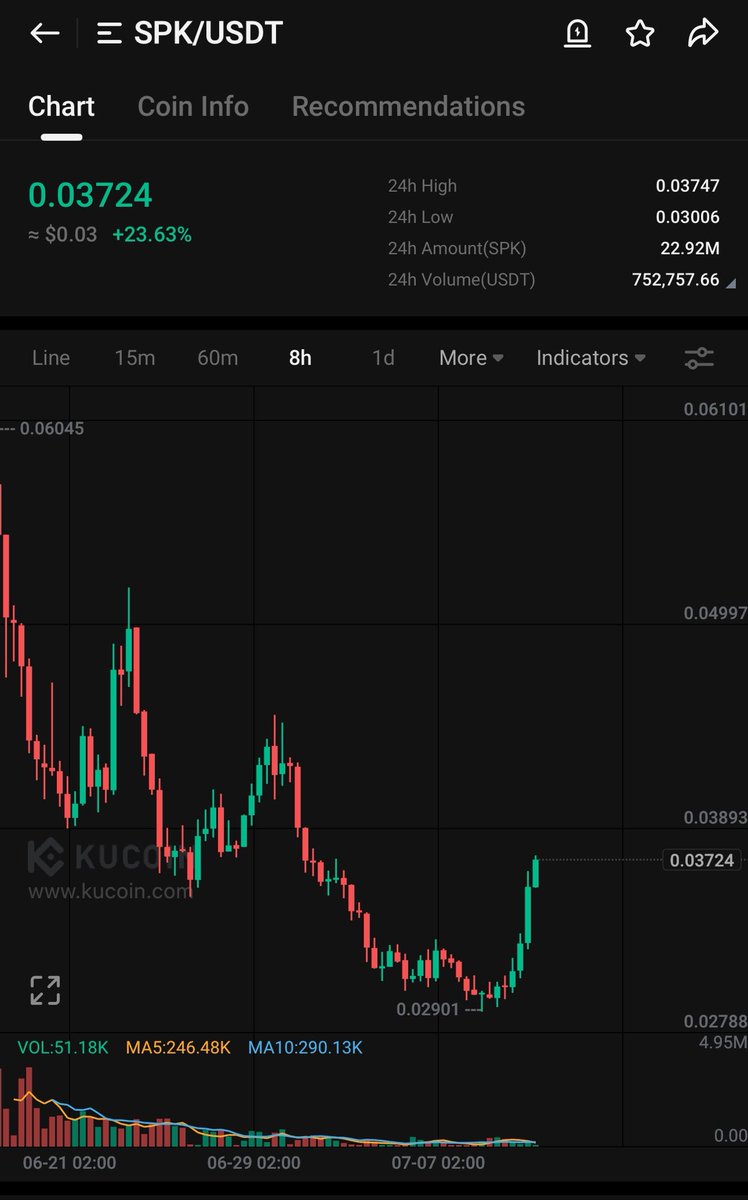Select the 60m timeframe
This screenshot has height=1200, width=748.
(217, 358)
